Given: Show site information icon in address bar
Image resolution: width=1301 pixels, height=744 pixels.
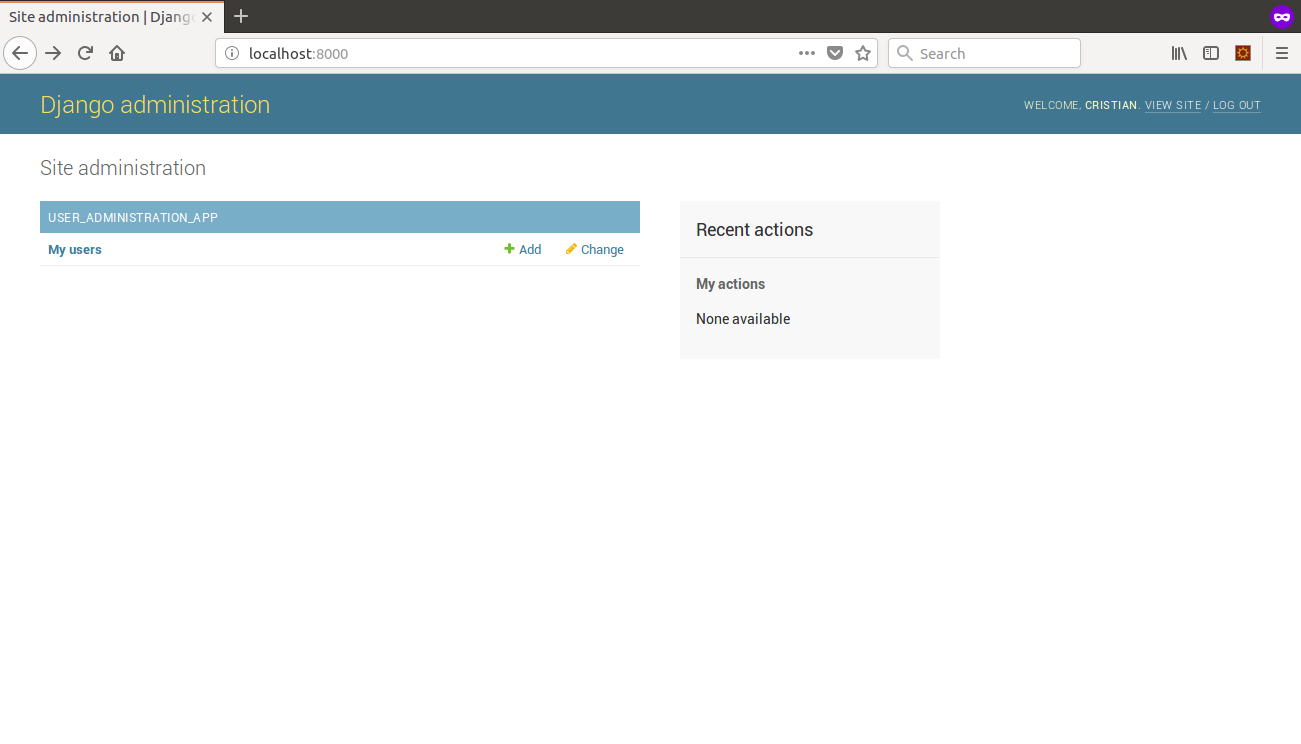Looking at the screenshot, I should pyautogui.click(x=232, y=54).
